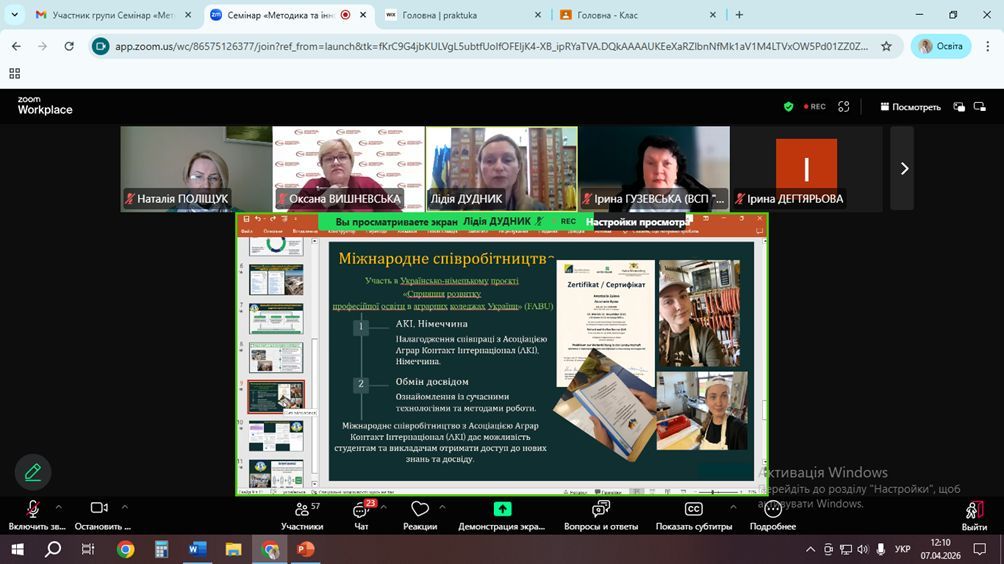Open Chrome apps grid icon

(x=15, y=74)
